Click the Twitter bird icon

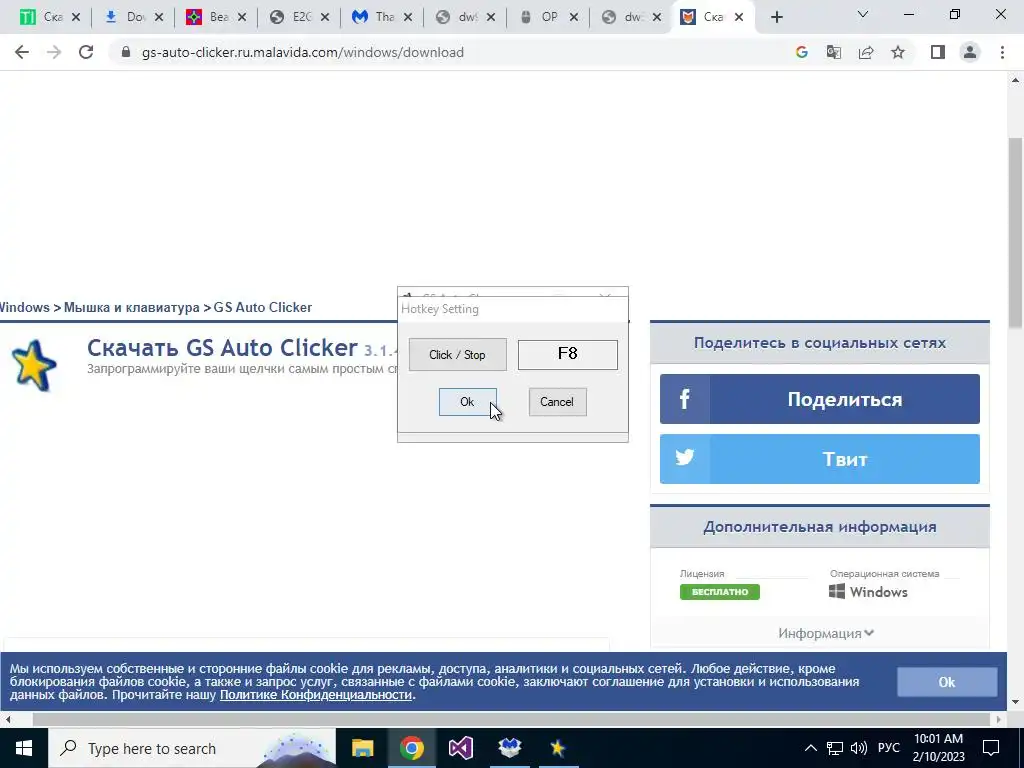684,457
